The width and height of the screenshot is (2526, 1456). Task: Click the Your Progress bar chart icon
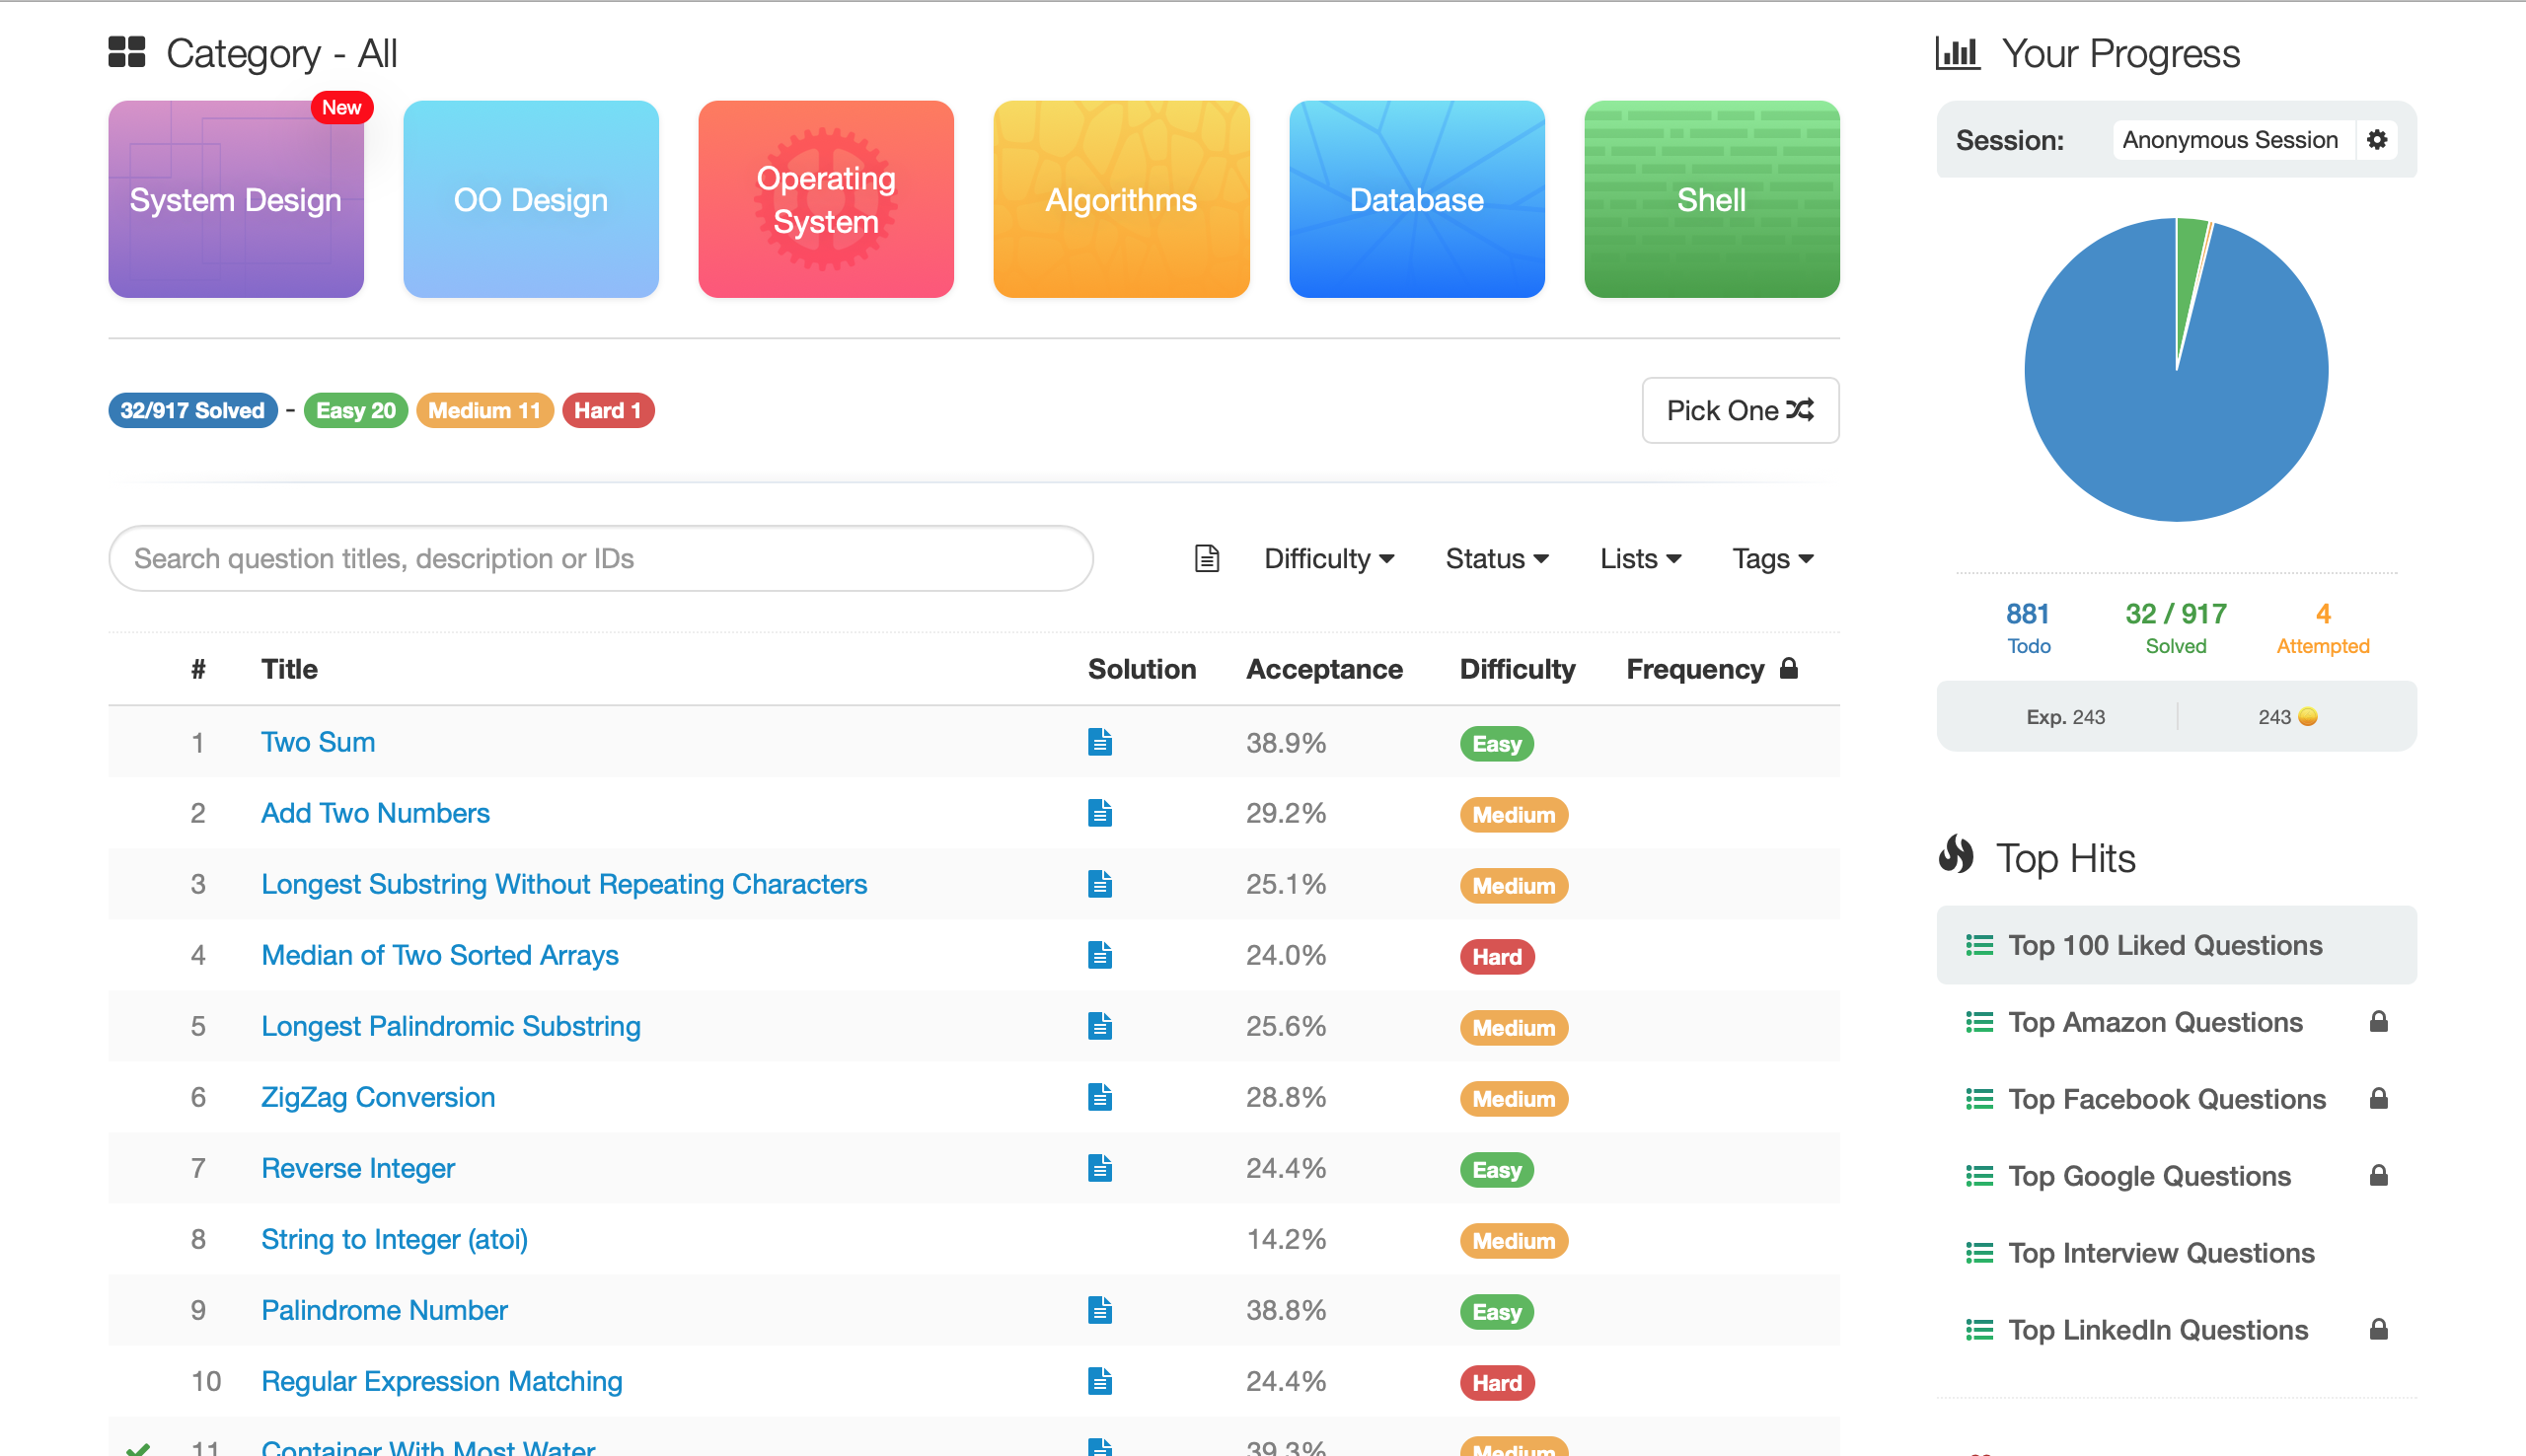(1957, 53)
